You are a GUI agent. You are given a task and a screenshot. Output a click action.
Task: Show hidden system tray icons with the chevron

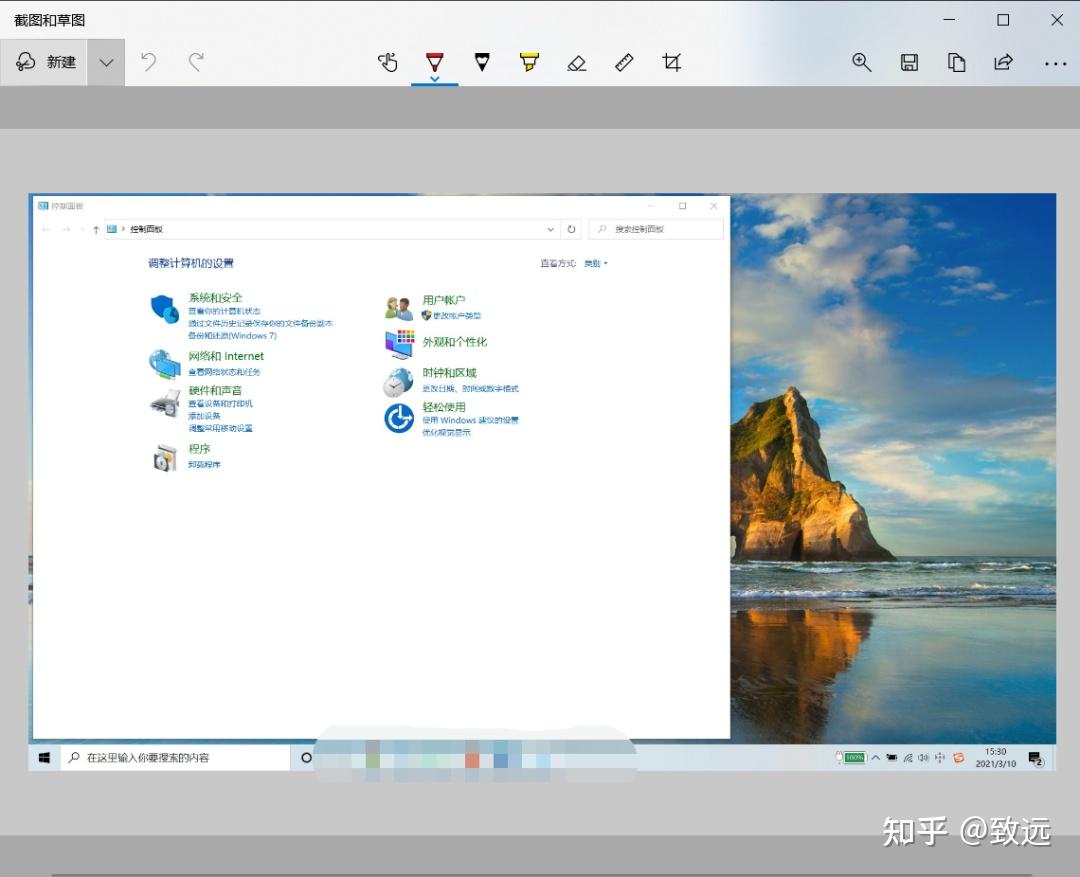[875, 758]
